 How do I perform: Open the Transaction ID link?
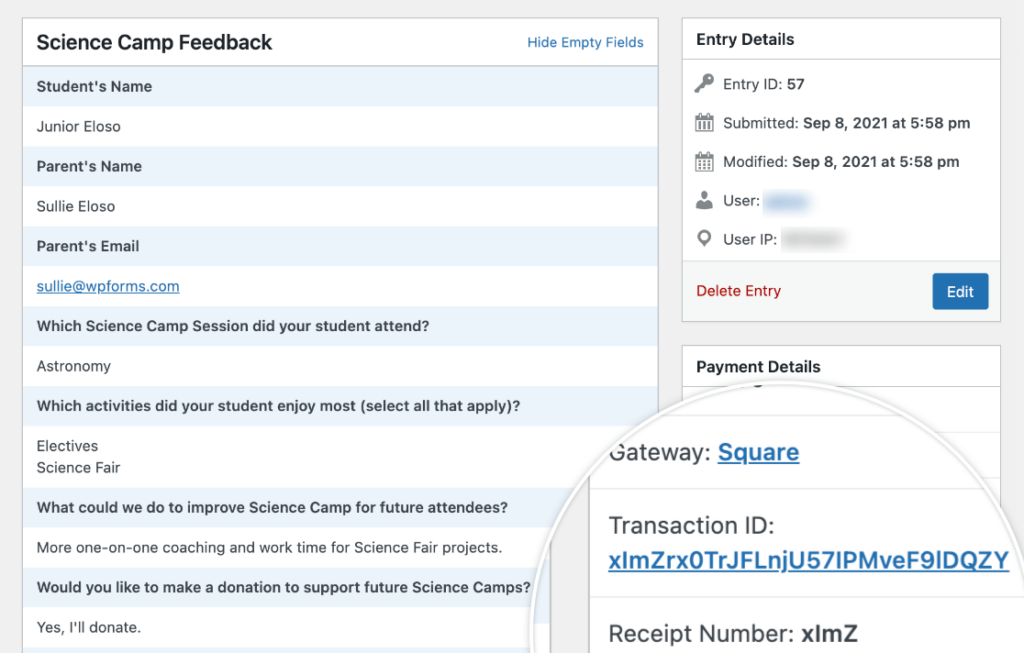tap(808, 561)
